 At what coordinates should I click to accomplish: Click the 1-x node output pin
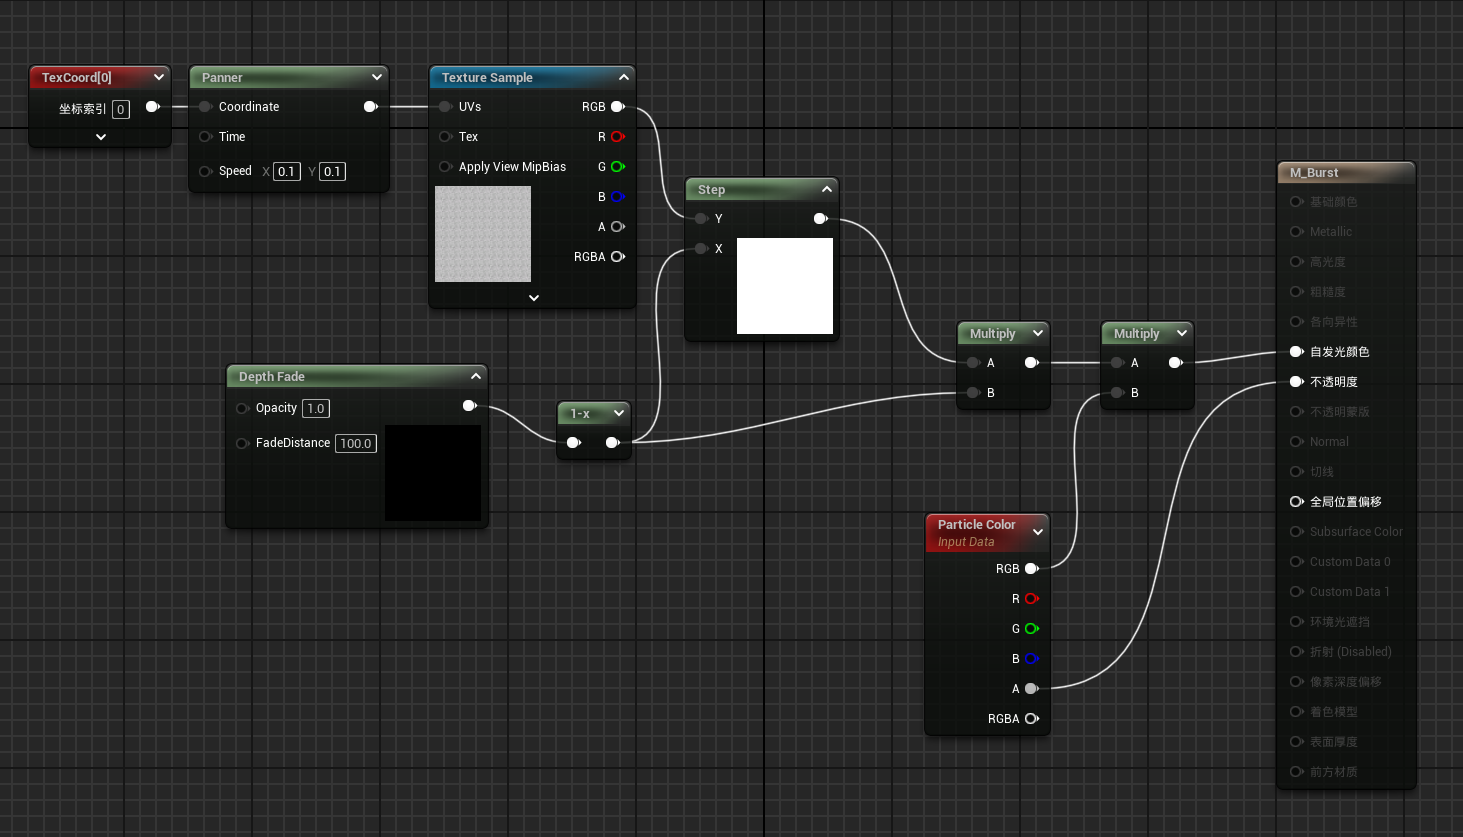click(x=612, y=443)
